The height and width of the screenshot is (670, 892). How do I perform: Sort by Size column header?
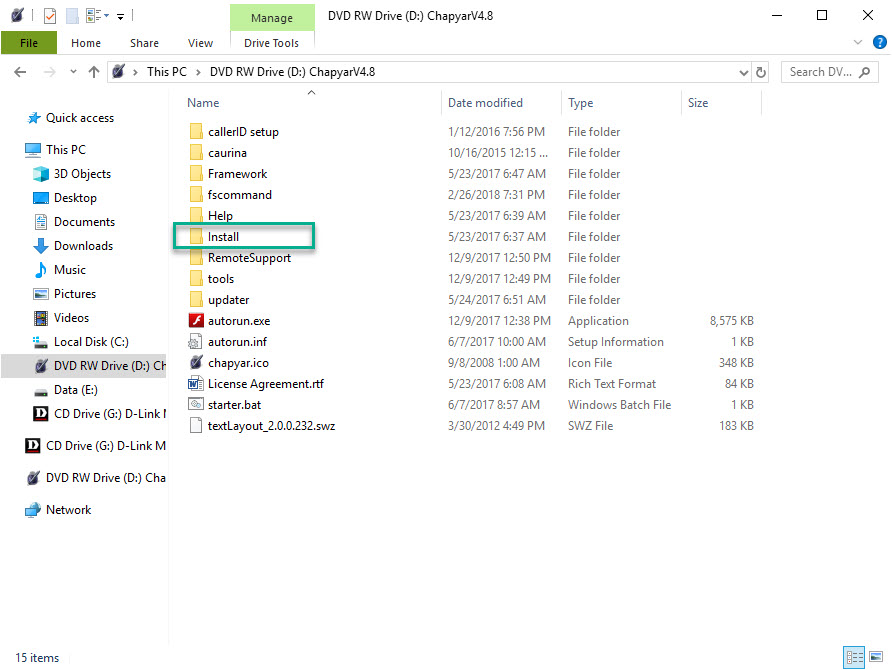pos(698,102)
